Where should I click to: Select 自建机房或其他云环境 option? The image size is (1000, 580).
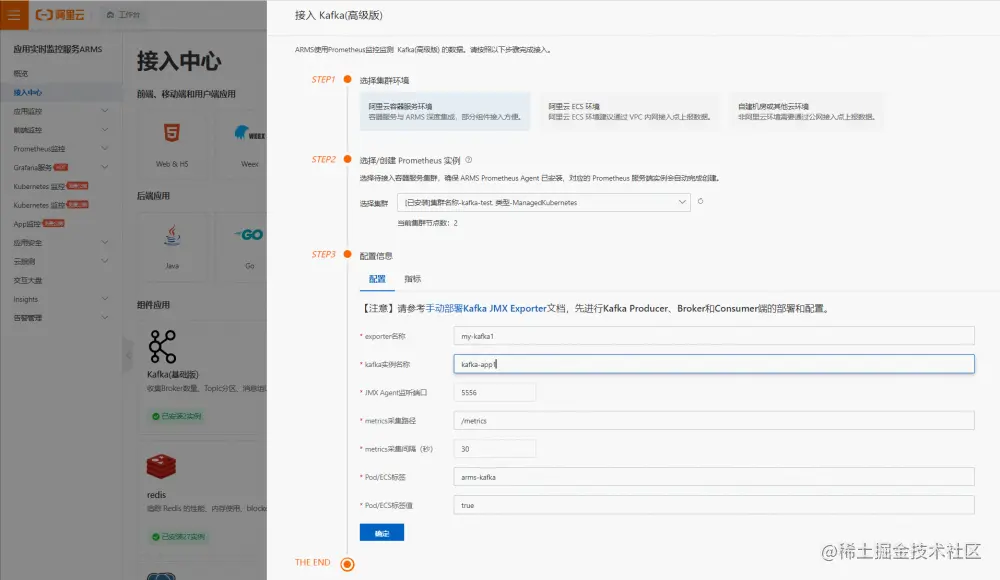coord(806,111)
